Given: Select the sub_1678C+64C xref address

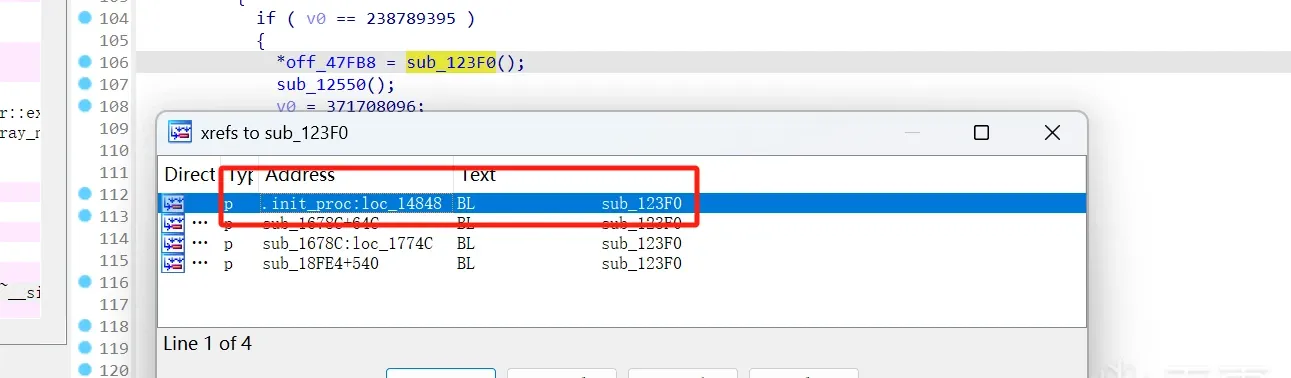Looking at the screenshot, I should click(322, 223).
